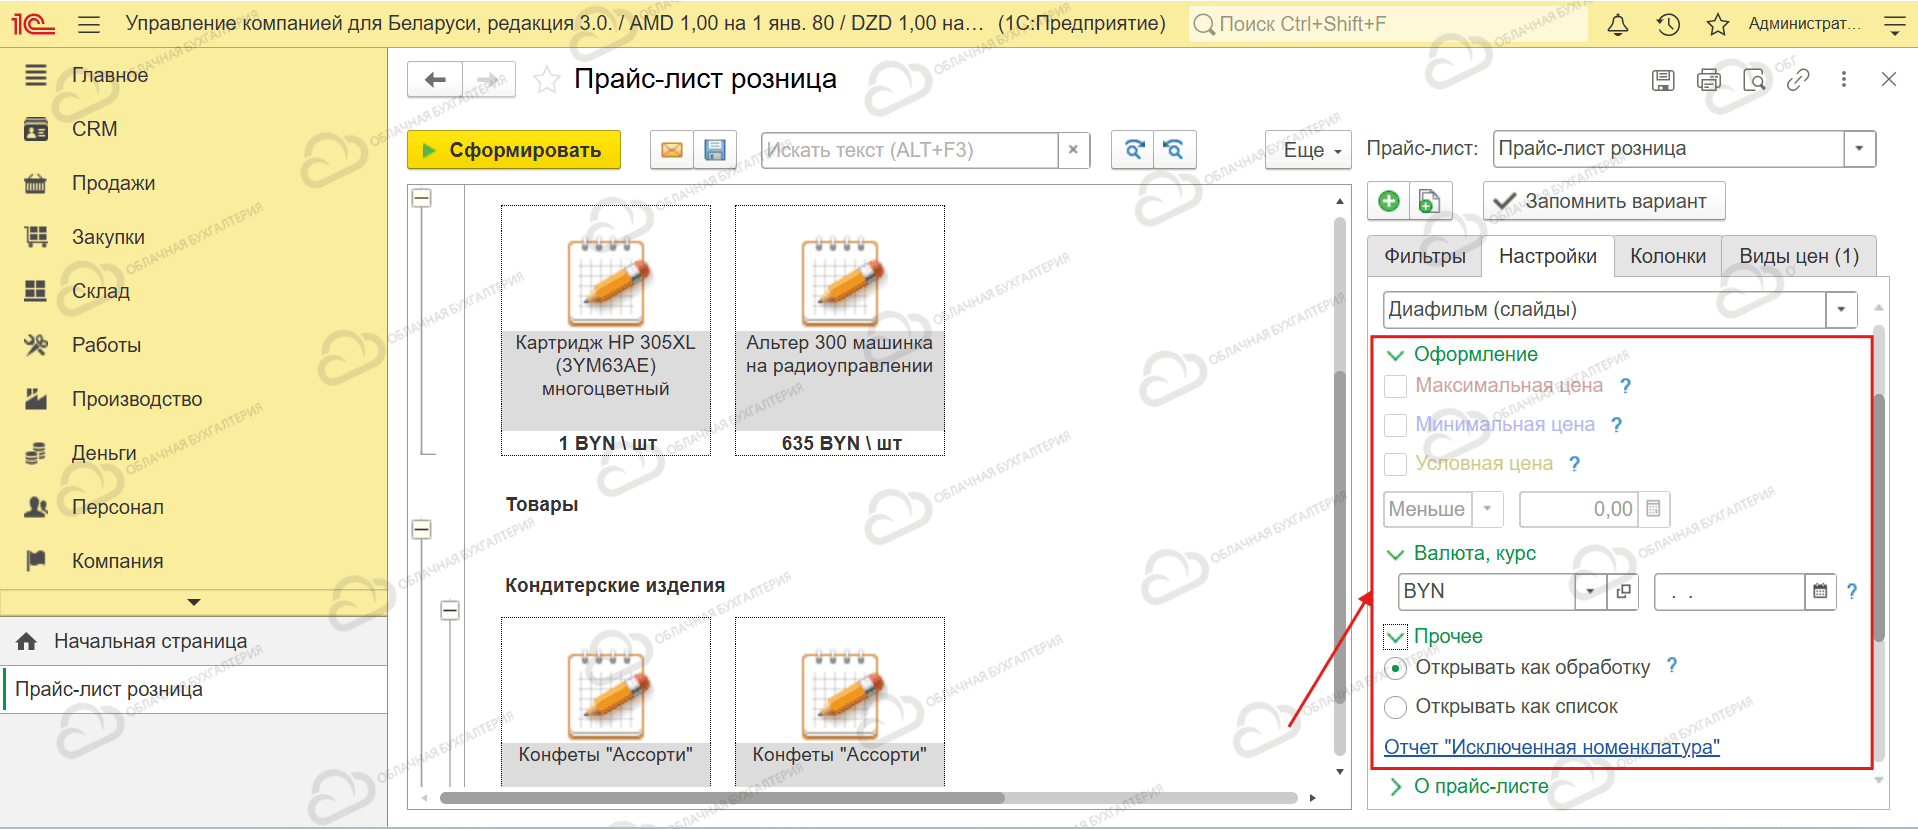Send price list by email icon
This screenshot has width=1918, height=829.
[x=672, y=150]
